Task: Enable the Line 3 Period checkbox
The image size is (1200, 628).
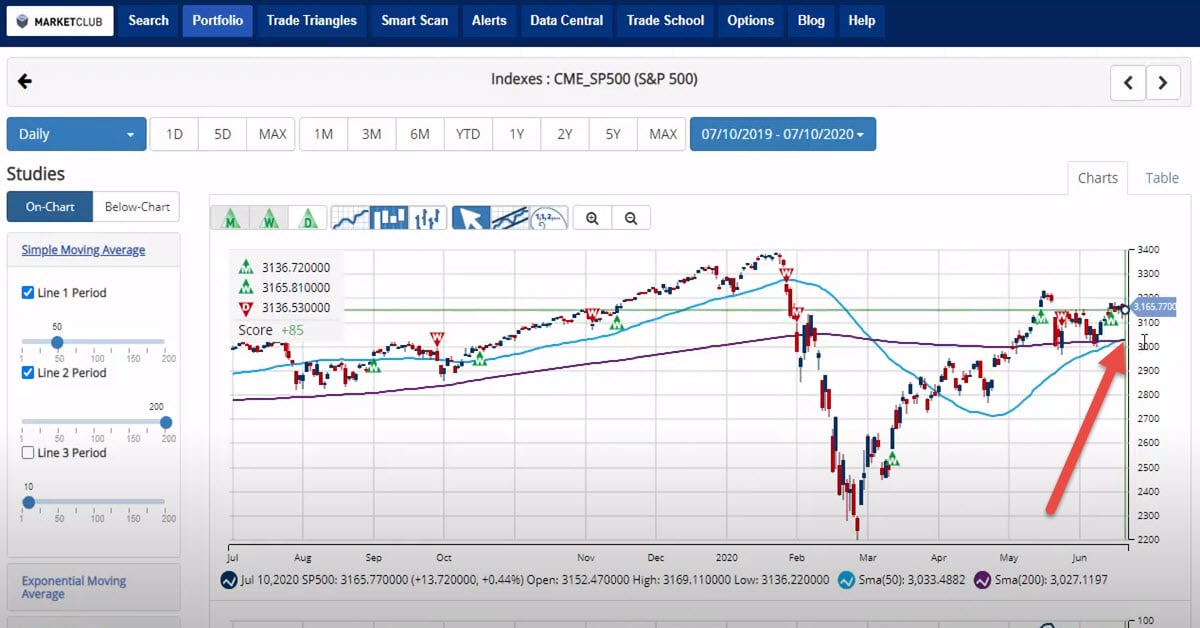Action: tap(28, 453)
